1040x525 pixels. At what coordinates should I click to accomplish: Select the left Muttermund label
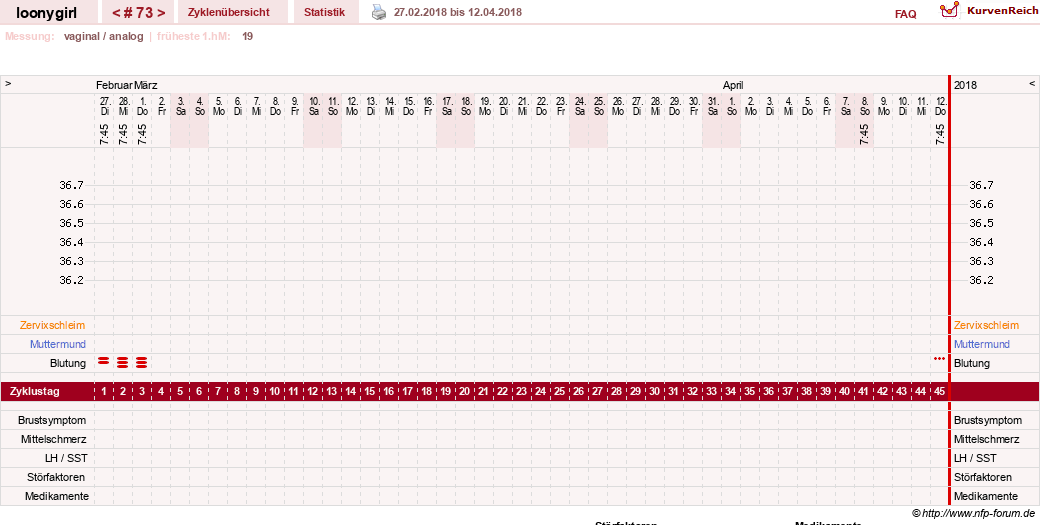[x=58, y=344]
